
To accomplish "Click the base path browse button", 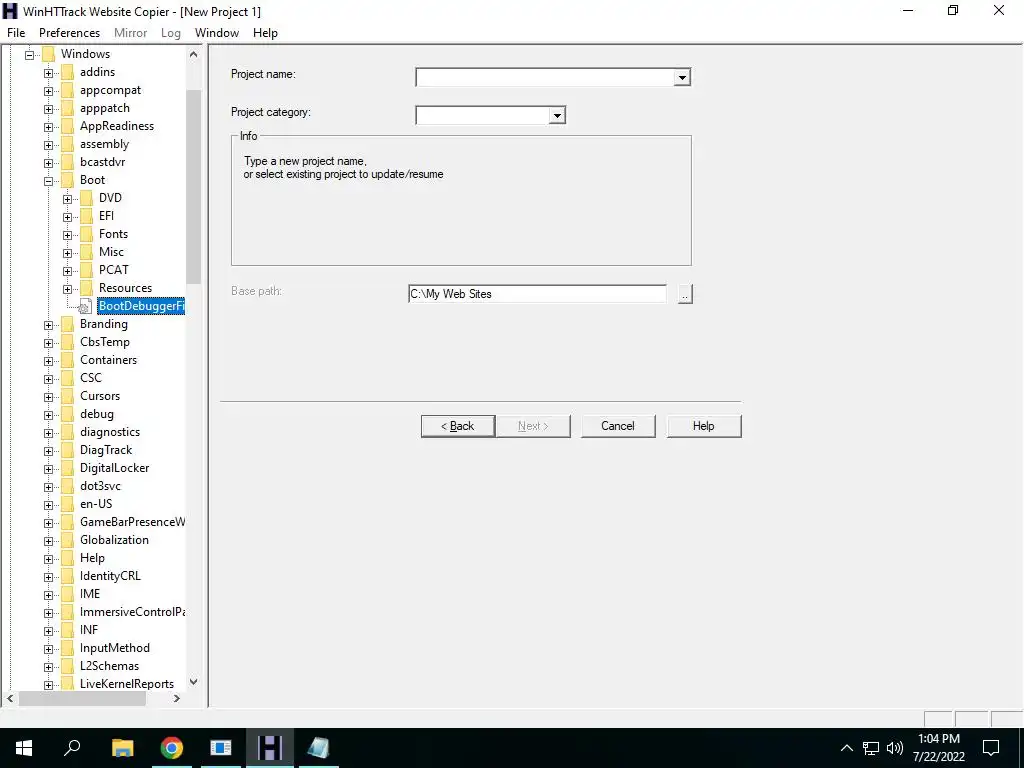I will click(x=685, y=295).
